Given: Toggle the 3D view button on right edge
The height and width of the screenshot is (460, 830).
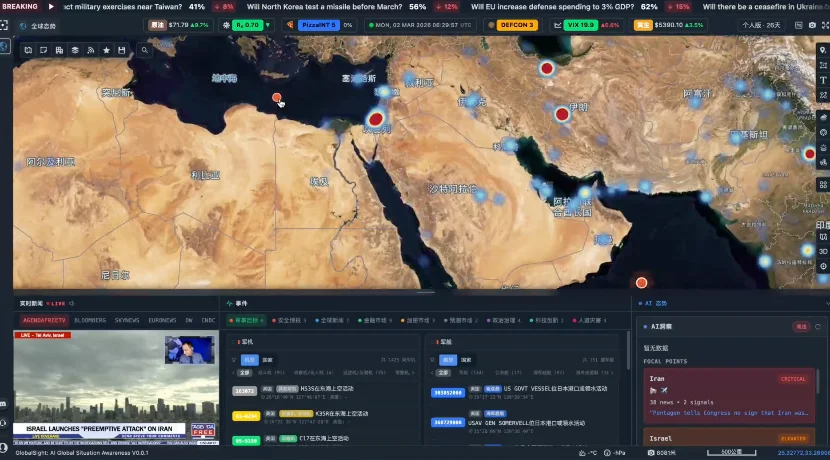Looking at the screenshot, I should click(x=822, y=251).
